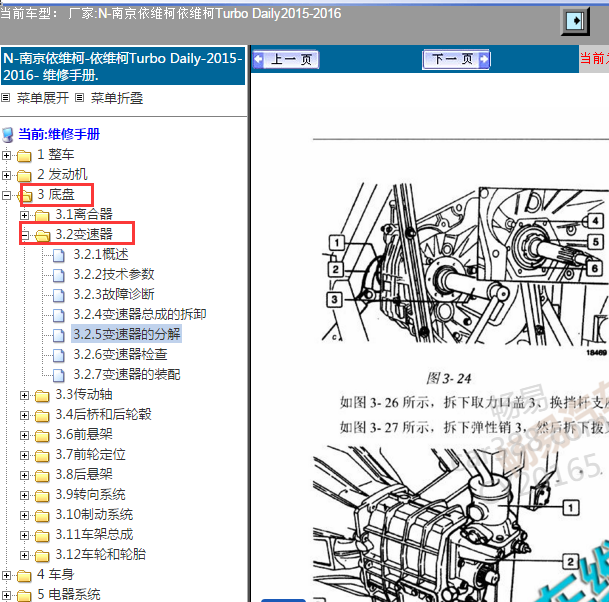The height and width of the screenshot is (602, 609).
Task: Click document icon of 3.2.2技术参数
Action: (59, 275)
